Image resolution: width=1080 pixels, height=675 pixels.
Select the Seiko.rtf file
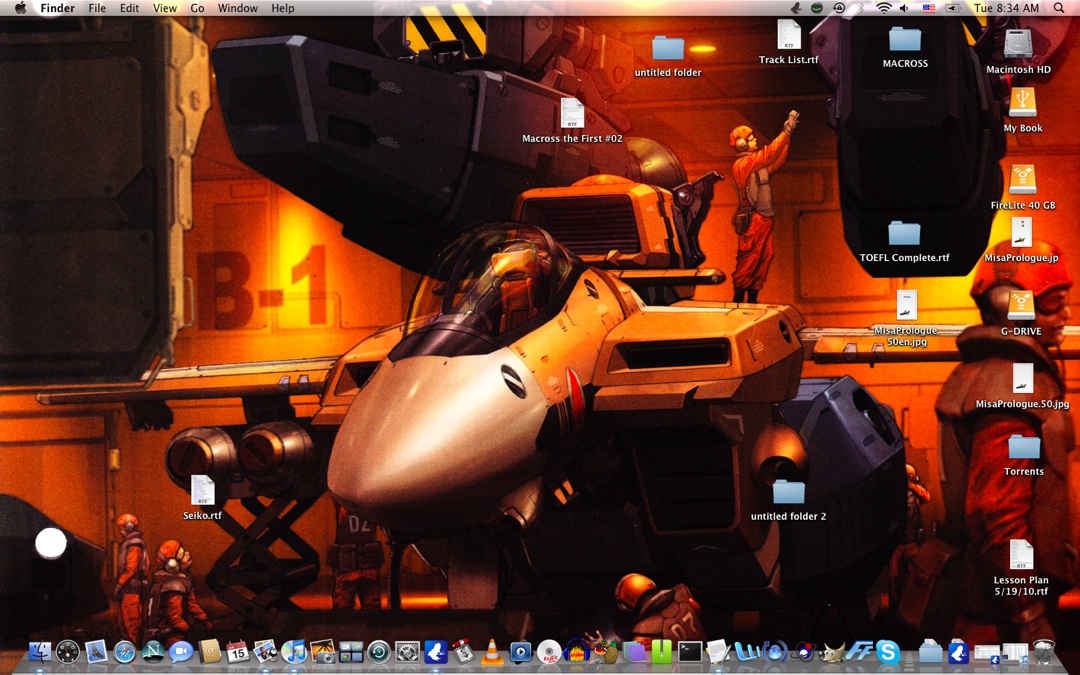pos(202,490)
